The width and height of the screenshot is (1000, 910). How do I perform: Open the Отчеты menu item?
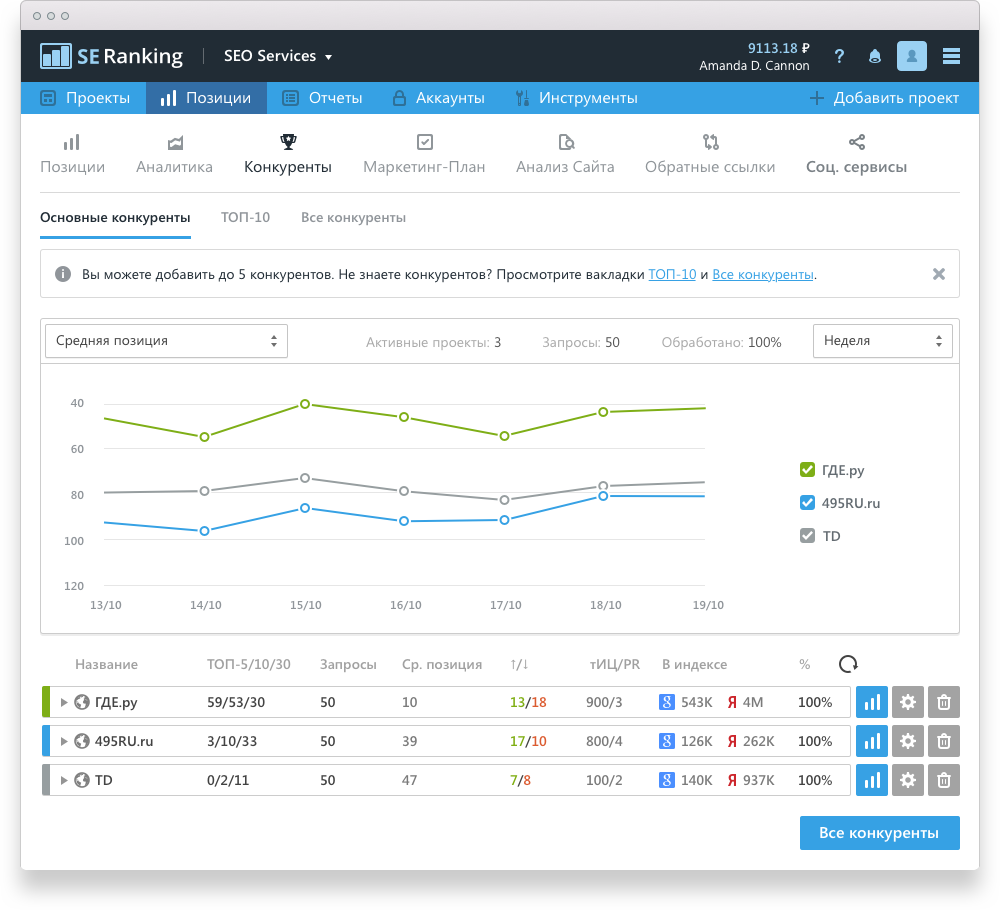click(323, 98)
